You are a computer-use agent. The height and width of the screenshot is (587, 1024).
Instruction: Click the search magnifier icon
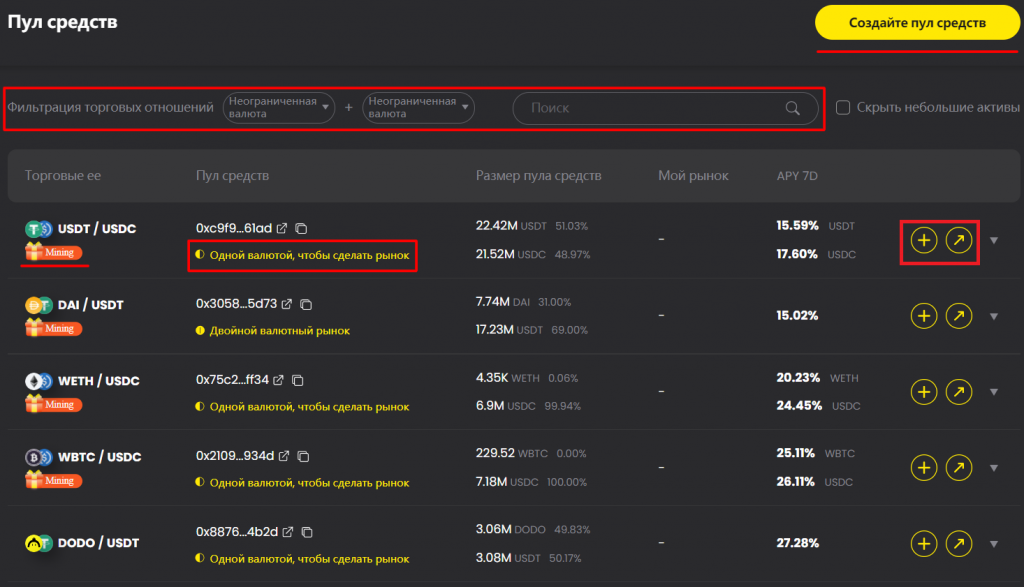[x=793, y=108]
